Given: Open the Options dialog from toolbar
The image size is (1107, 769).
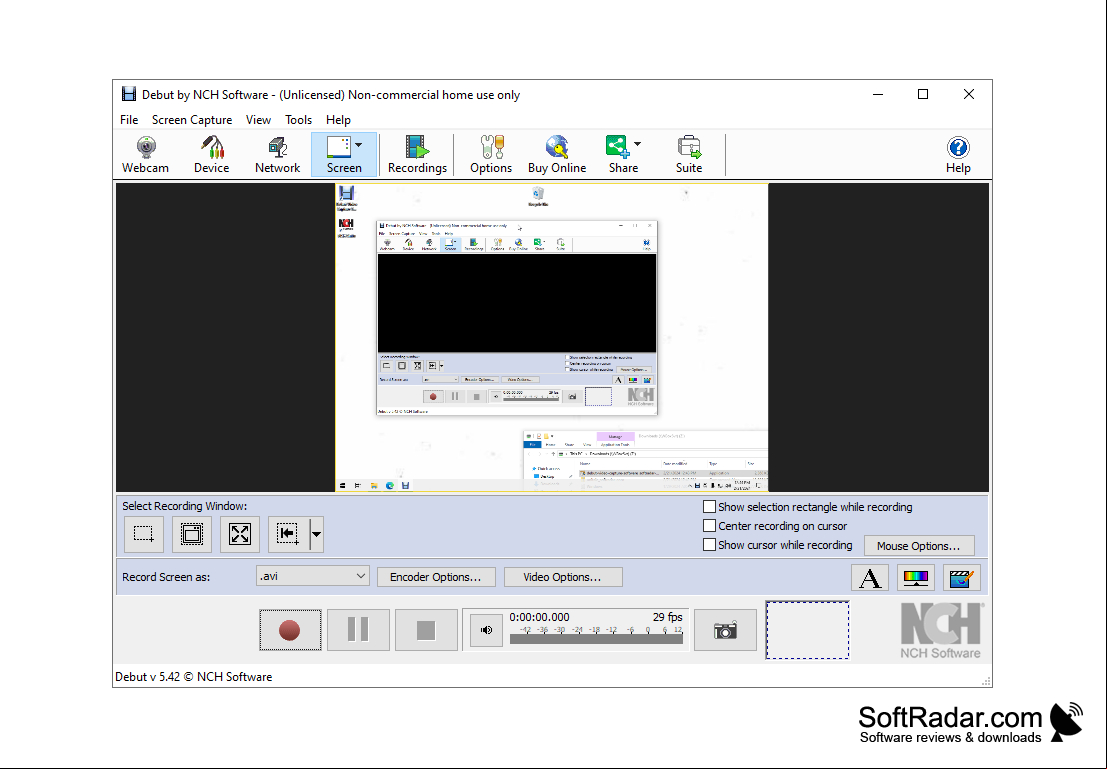Looking at the screenshot, I should (x=491, y=155).
